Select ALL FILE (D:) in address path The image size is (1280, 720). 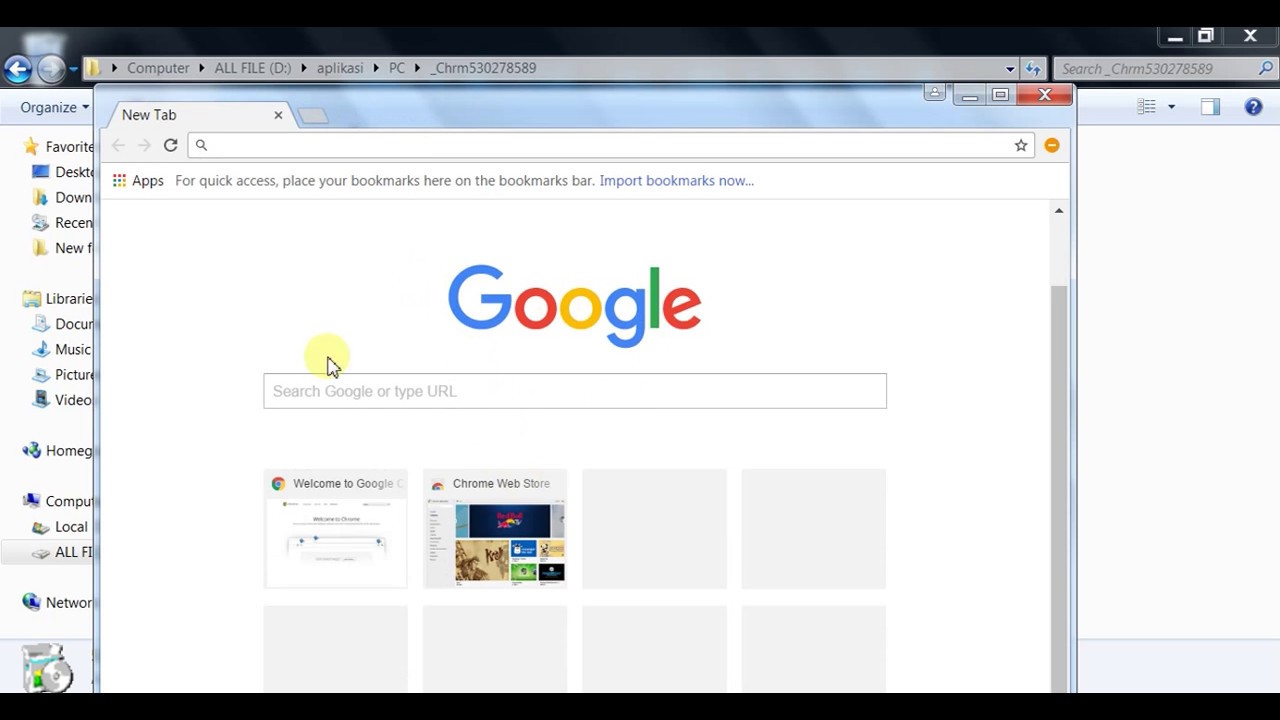pos(252,68)
